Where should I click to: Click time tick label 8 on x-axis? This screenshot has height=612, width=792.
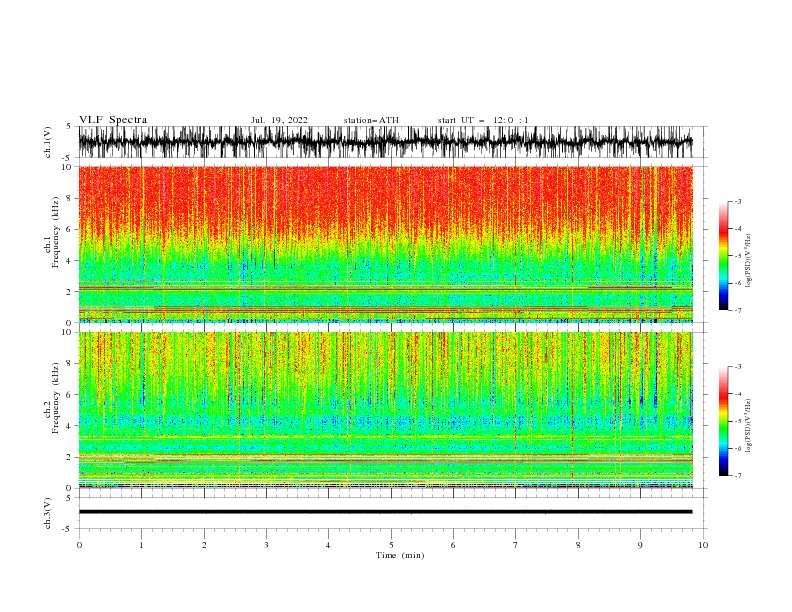[578, 545]
